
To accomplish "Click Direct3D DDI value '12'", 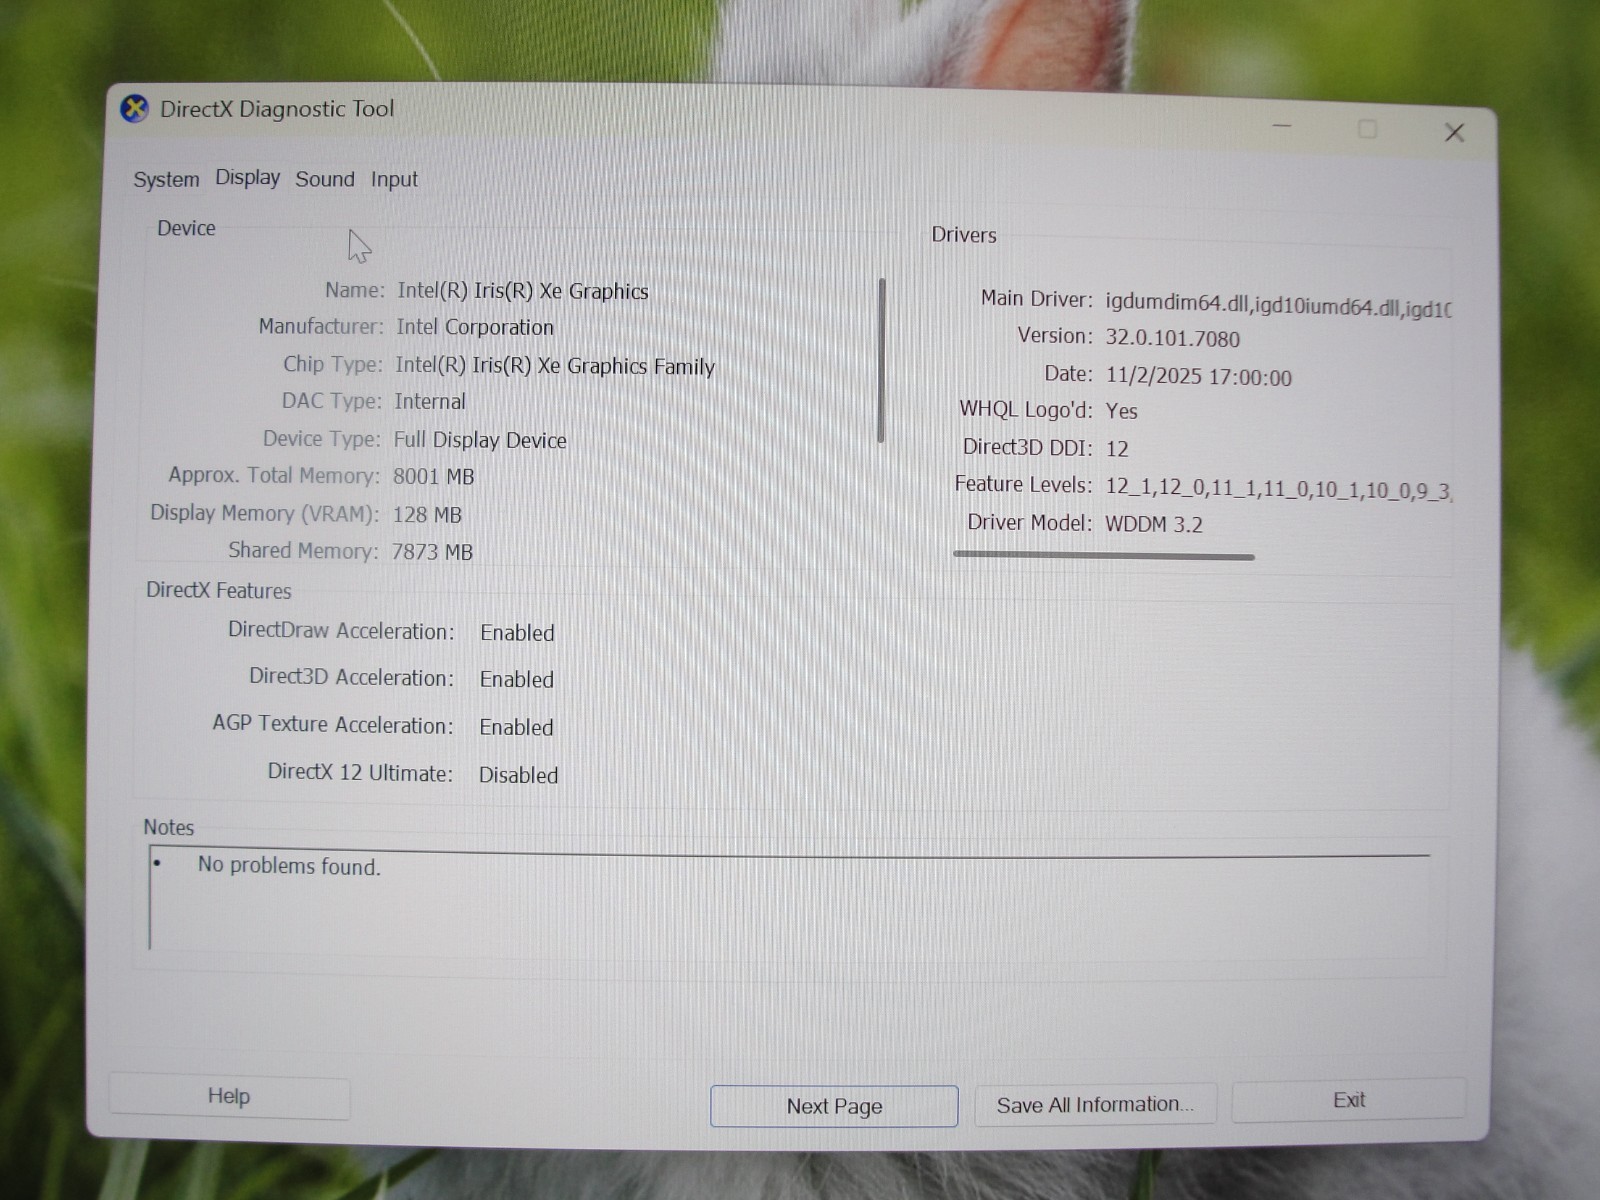I will (x=1117, y=449).
